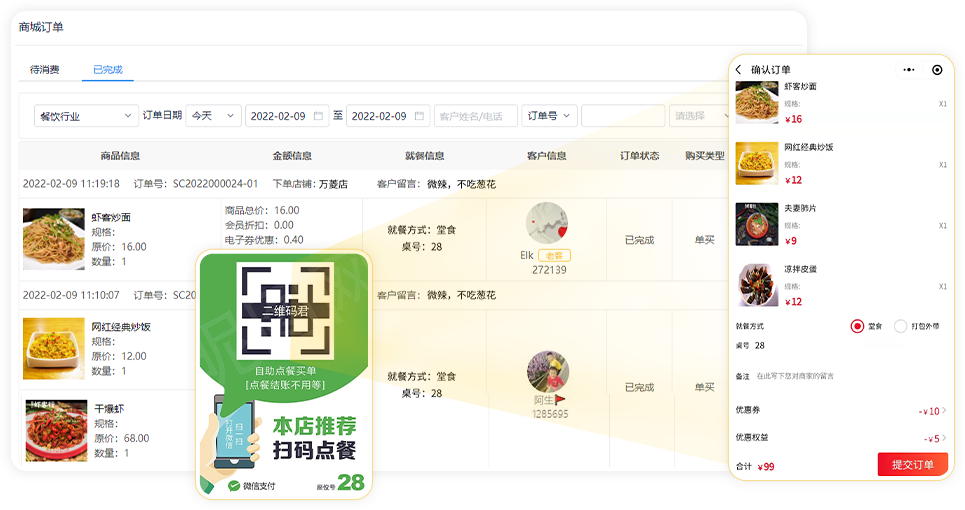The image size is (965, 510).
Task: Click 网红经典炒饭 image in 确认订单 panel
Action: point(757,163)
